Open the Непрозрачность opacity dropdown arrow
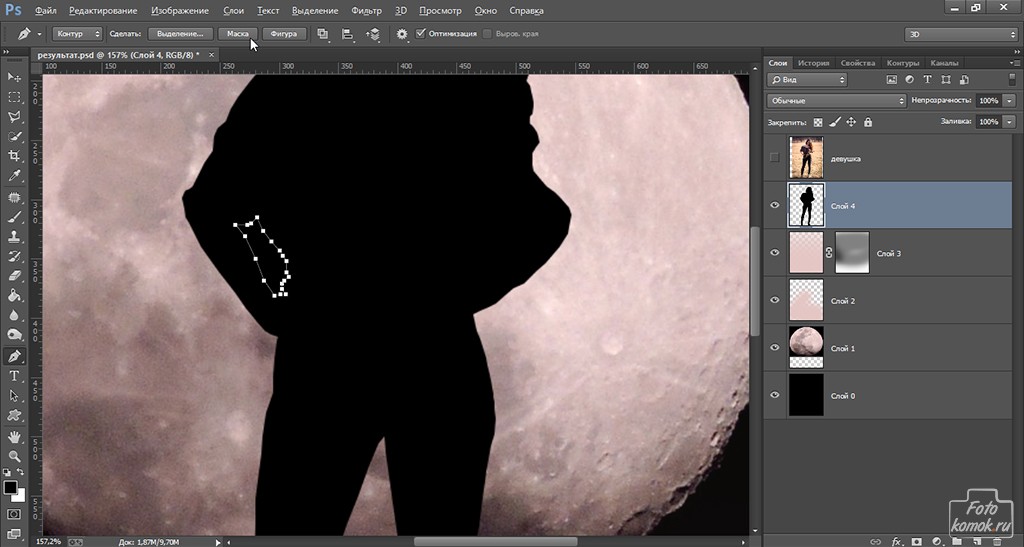 [x=1011, y=101]
